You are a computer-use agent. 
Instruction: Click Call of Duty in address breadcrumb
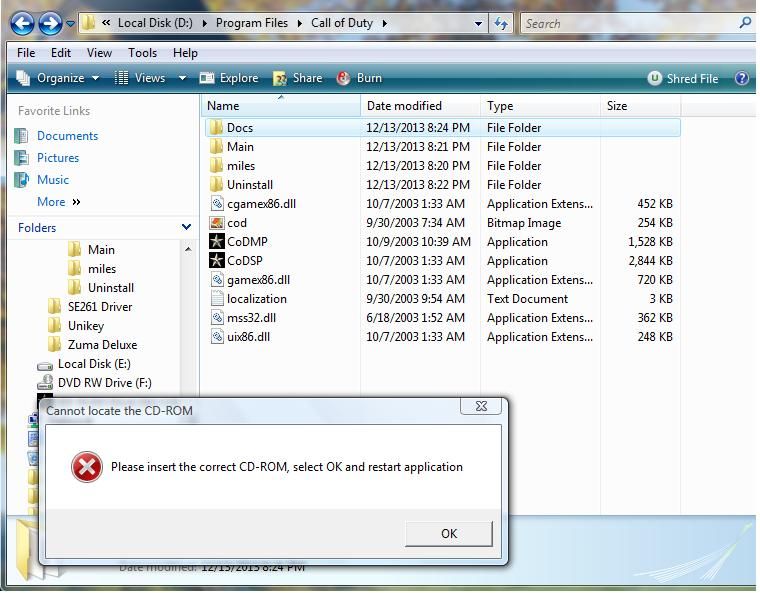coord(342,23)
